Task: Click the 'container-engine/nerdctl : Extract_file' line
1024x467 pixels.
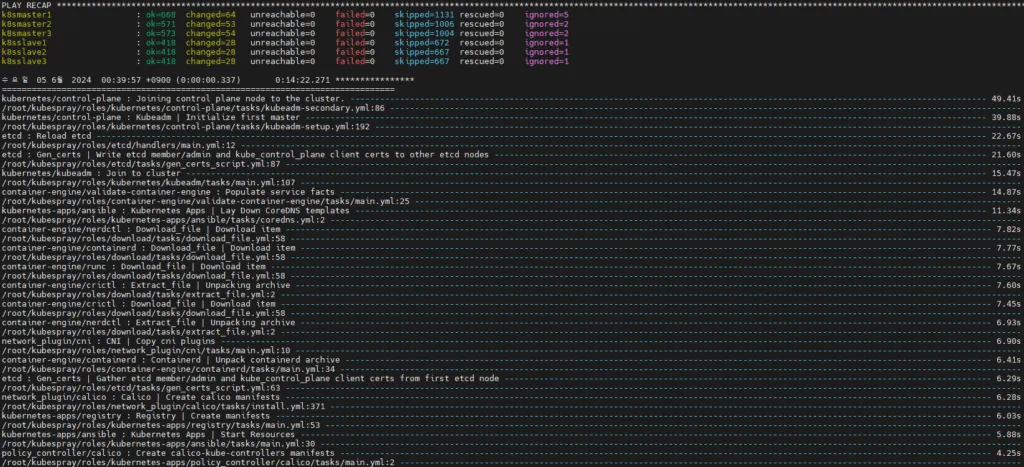Action: pyautogui.click(x=148, y=323)
